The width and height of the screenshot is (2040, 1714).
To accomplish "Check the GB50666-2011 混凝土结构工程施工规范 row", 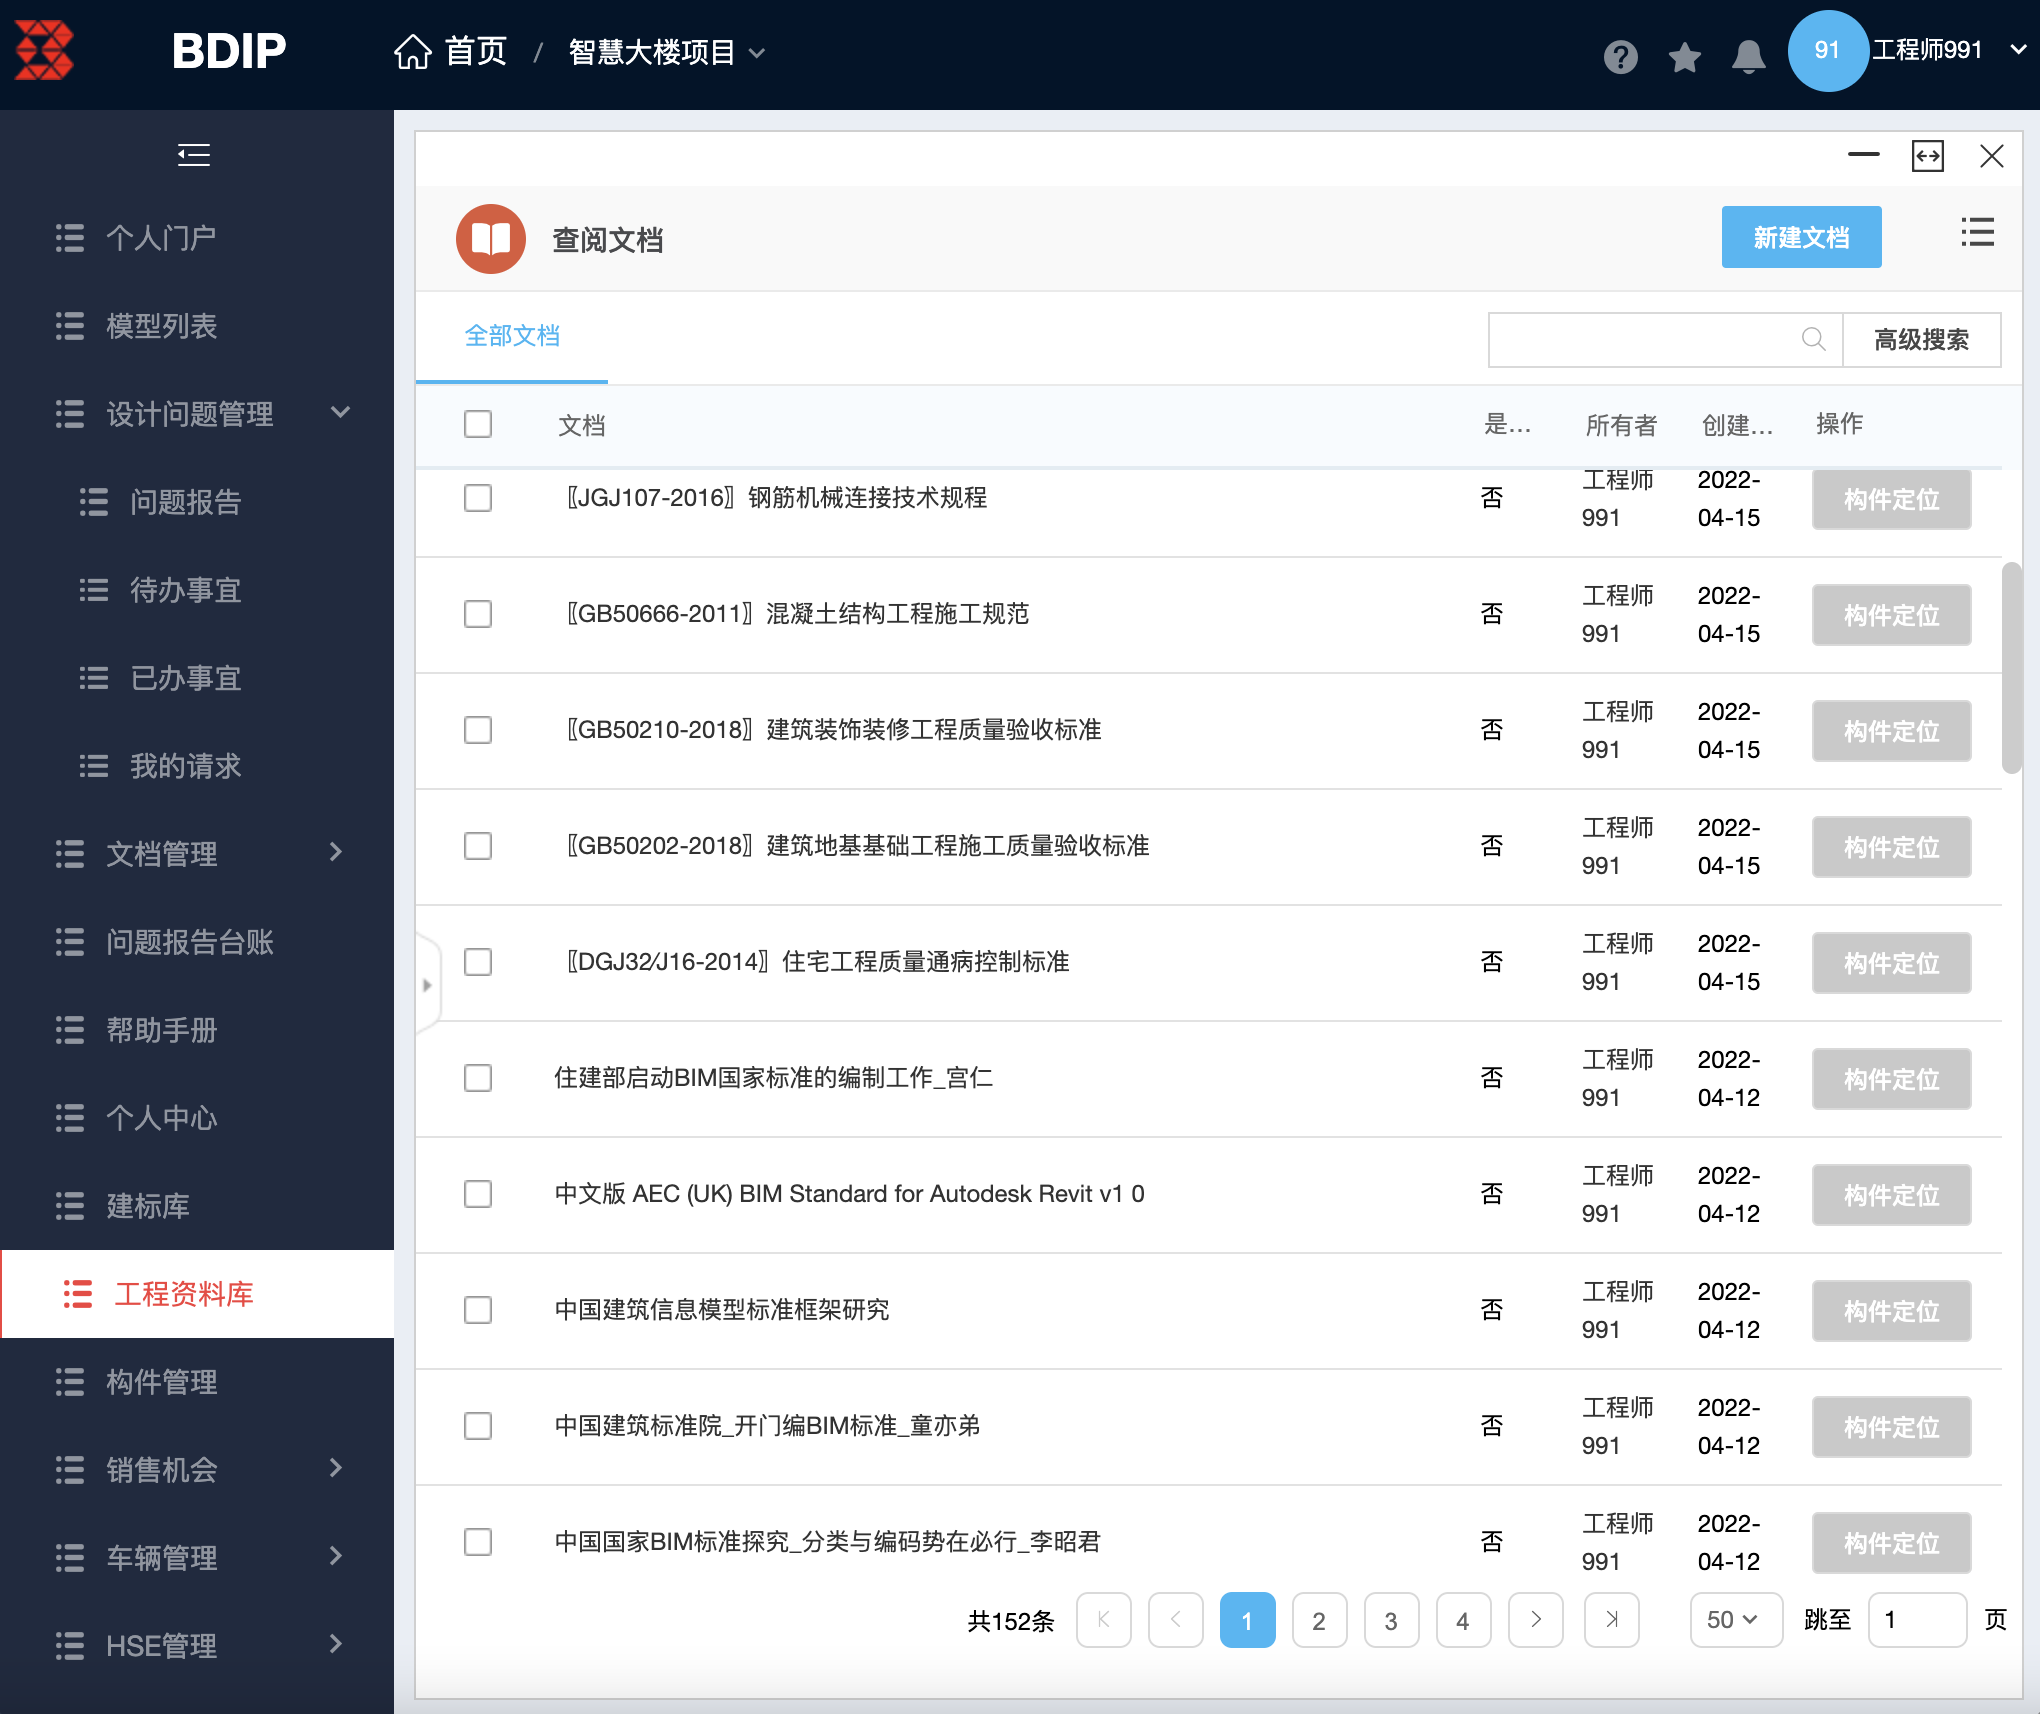I will [x=478, y=614].
